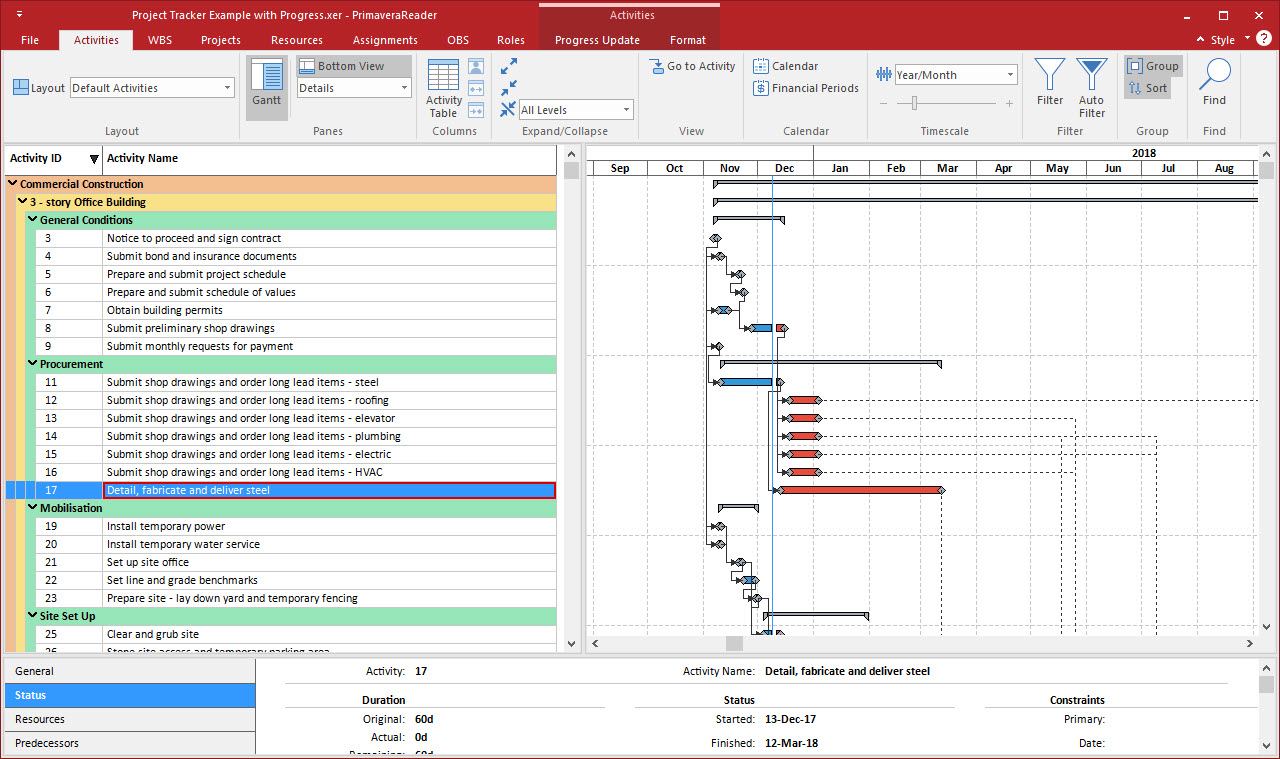Collapse the 3 - story Office Building group
Viewport: 1280px width, 759px height.
pyautogui.click(x=22, y=202)
